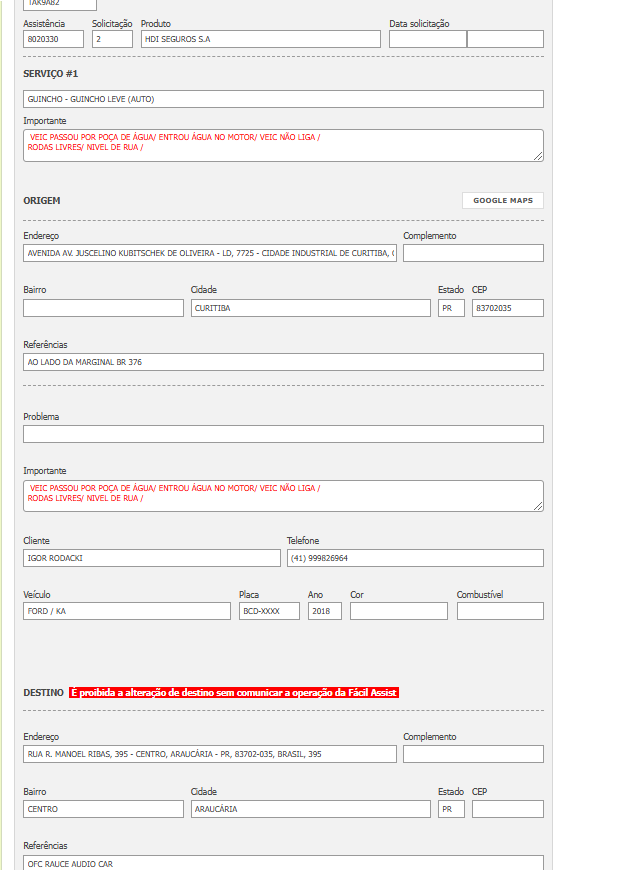Click the Destino Bairro field CENTRO
642x870 pixels.
coord(103,809)
